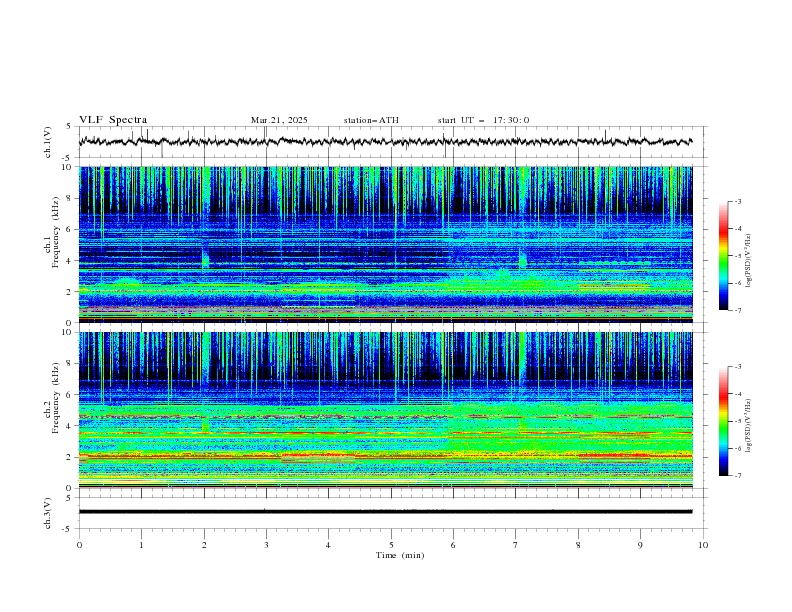The image size is (792, 612).
Task: Click the "start UT = 17:30:0" text
Action: point(483,120)
